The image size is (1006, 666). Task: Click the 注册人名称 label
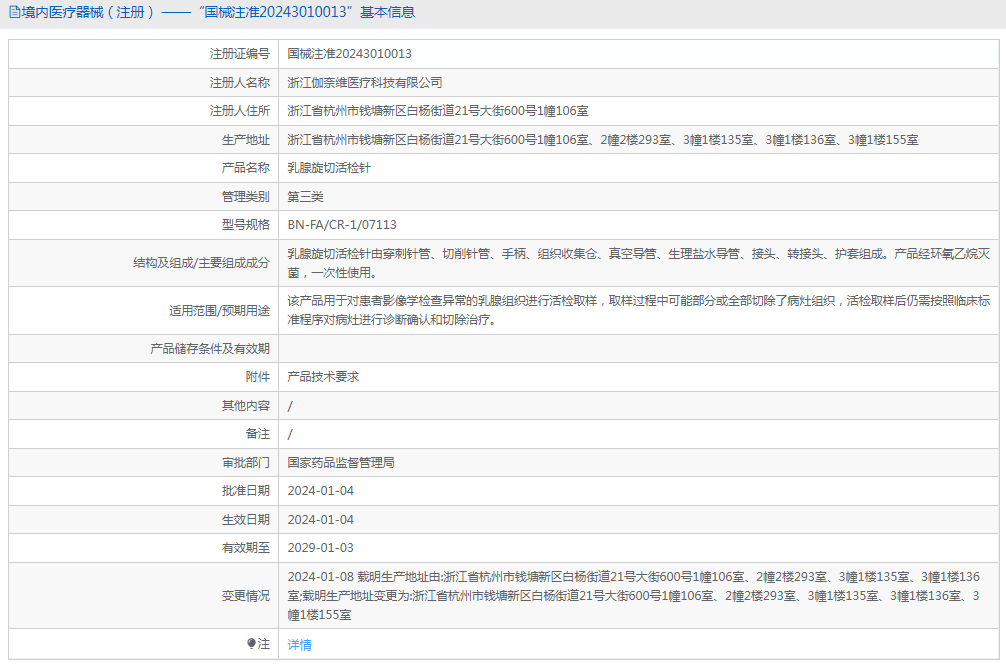point(239,82)
